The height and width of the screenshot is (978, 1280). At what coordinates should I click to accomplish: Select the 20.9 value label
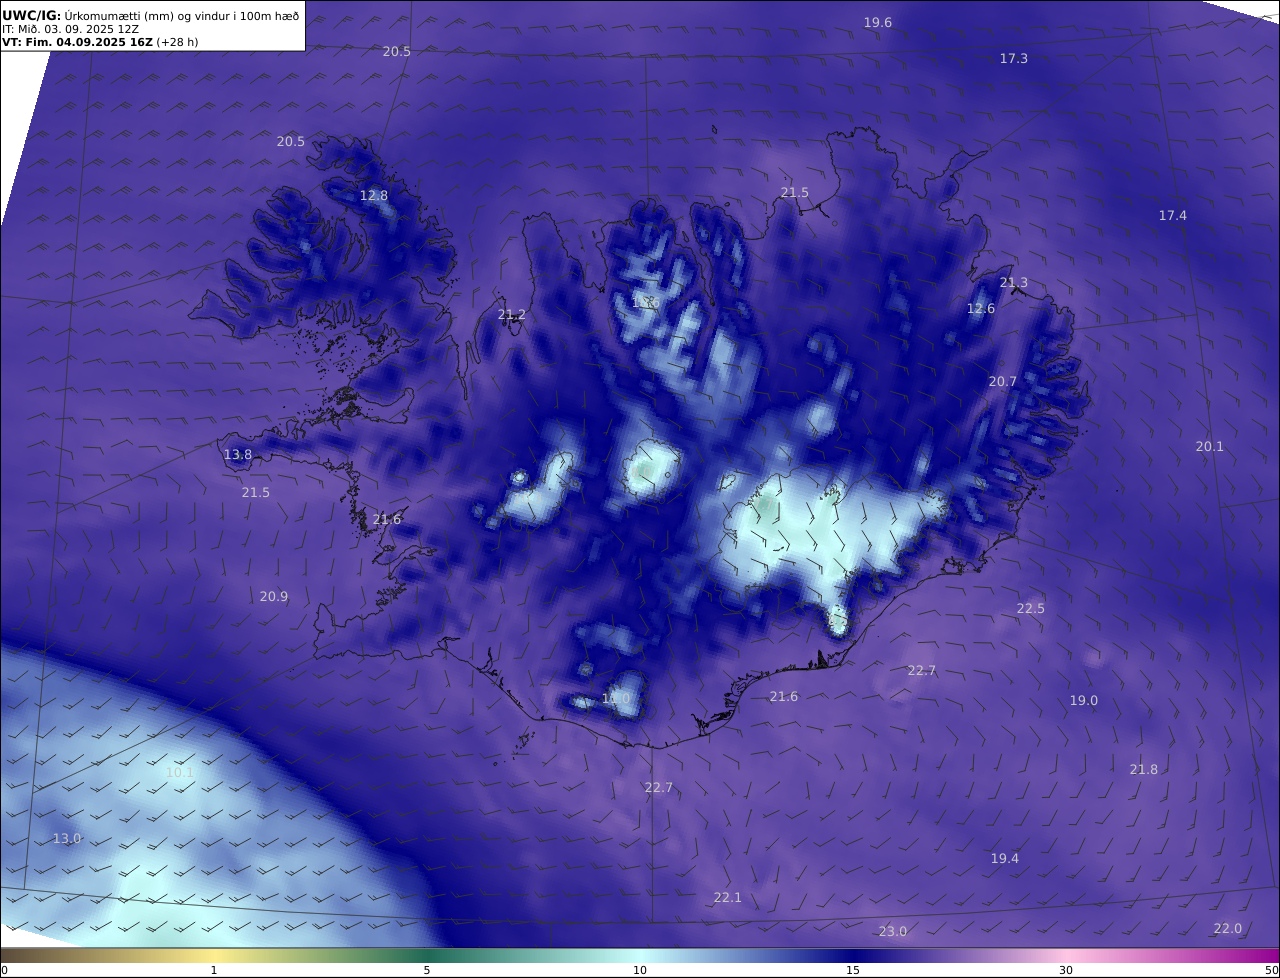(274, 597)
